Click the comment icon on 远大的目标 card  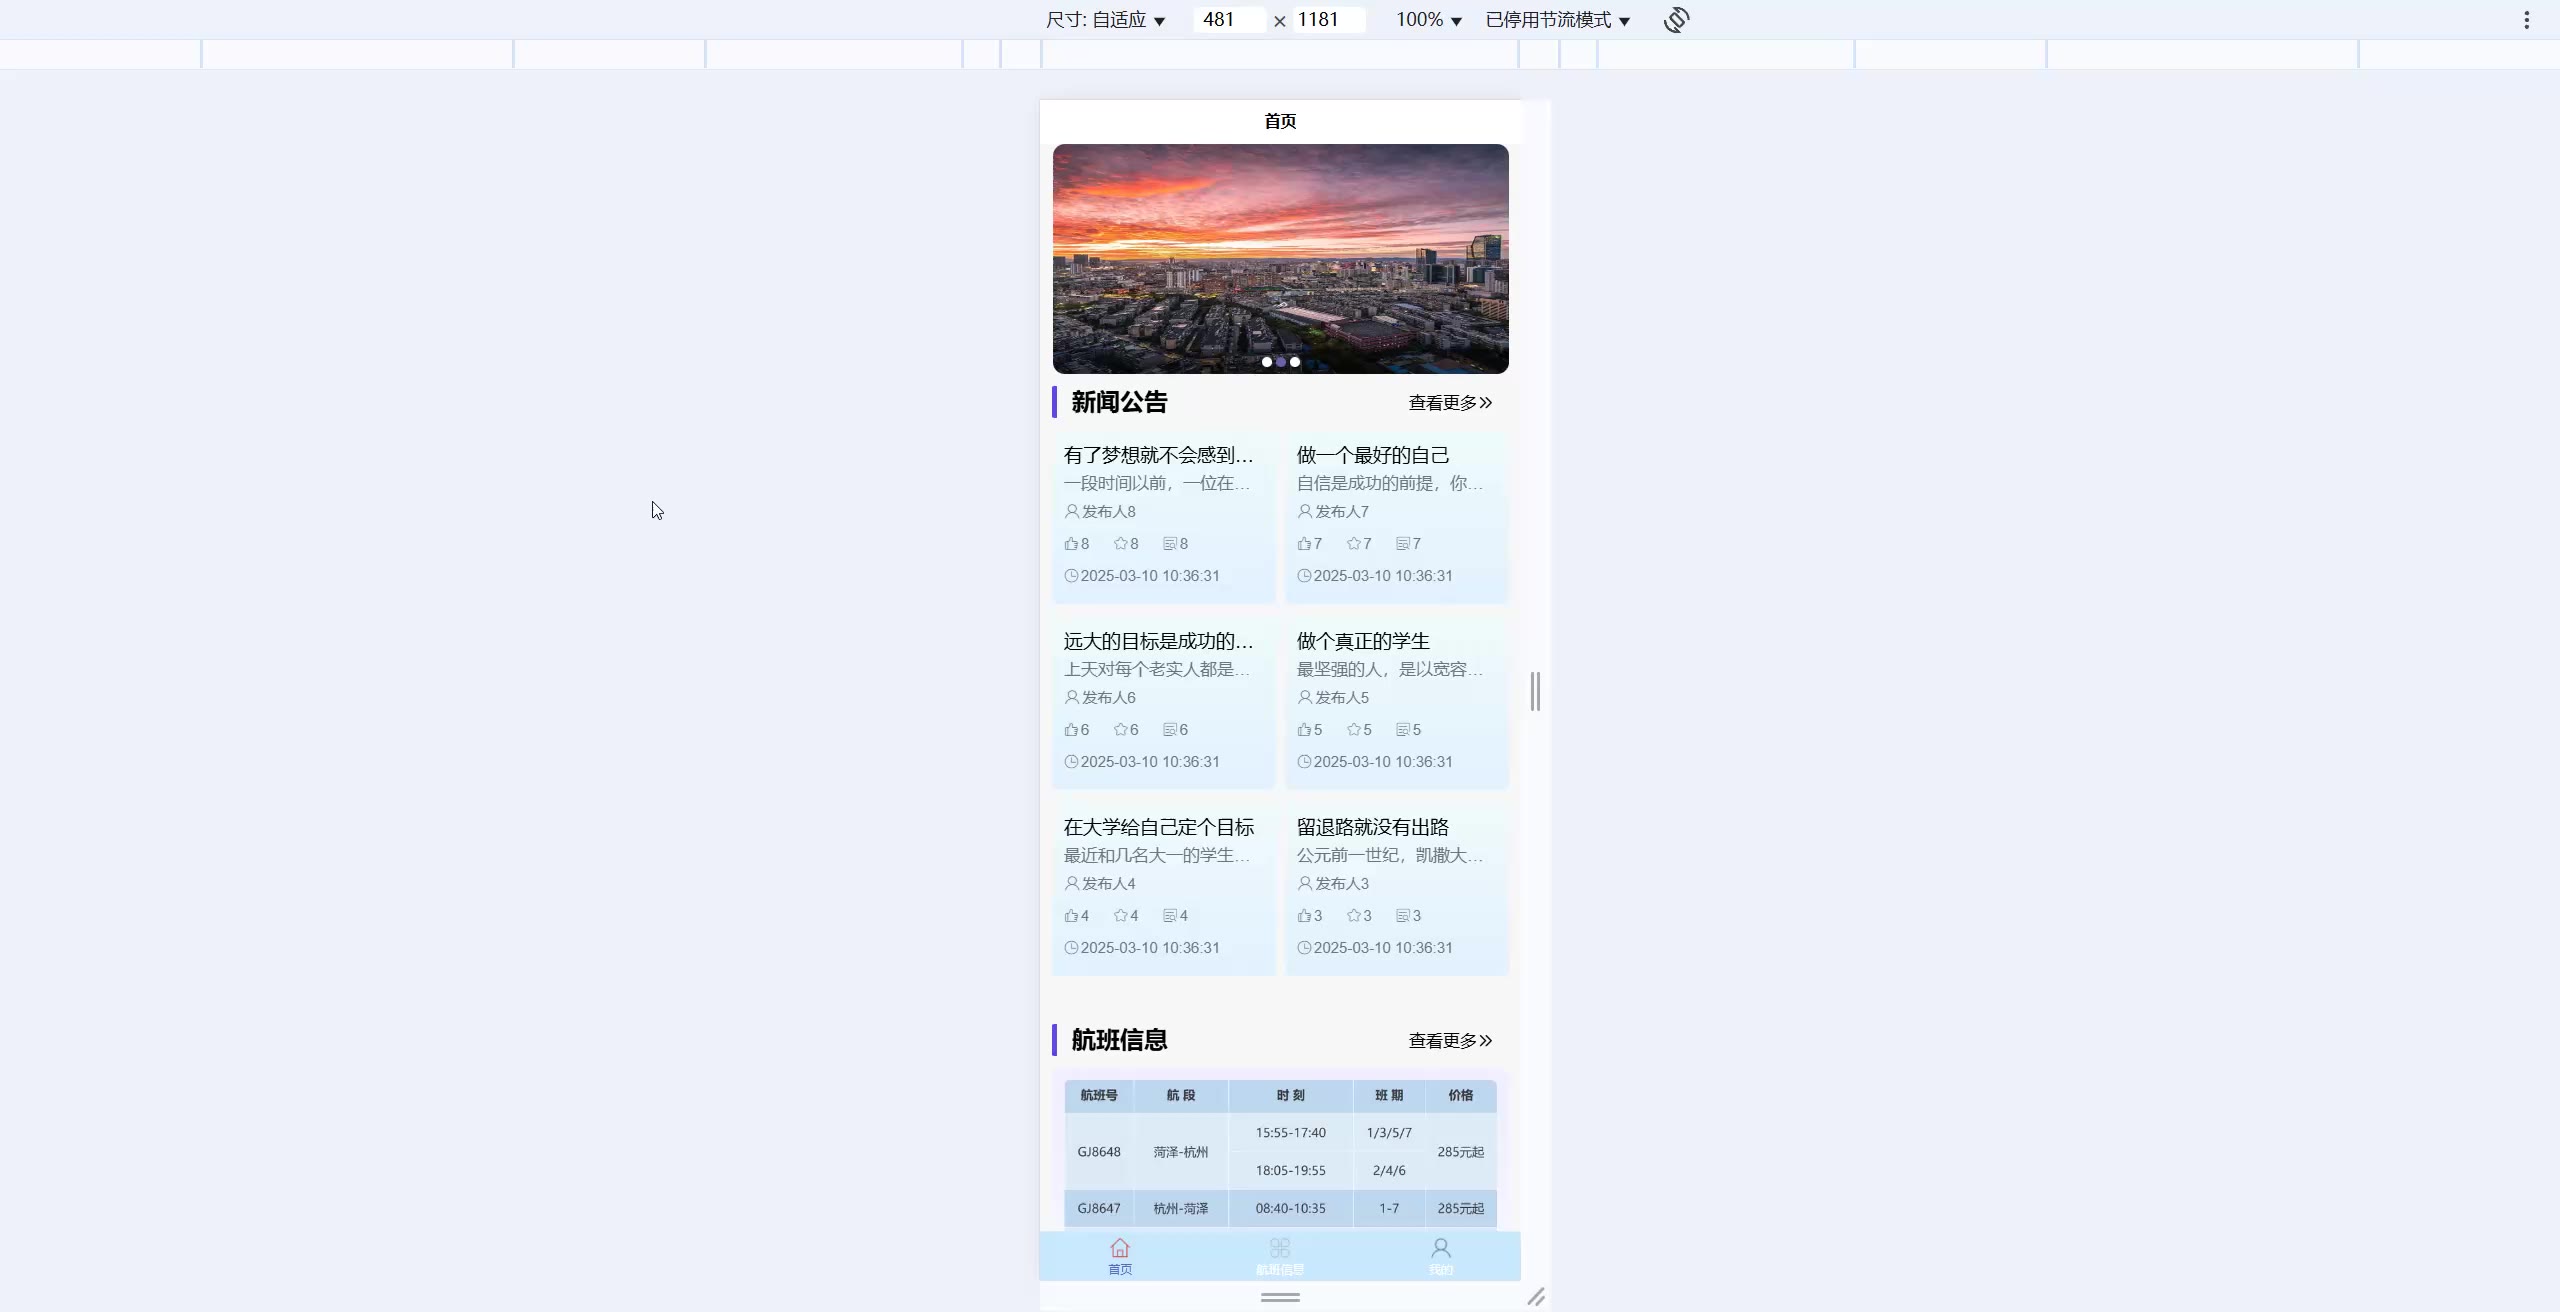point(1169,730)
